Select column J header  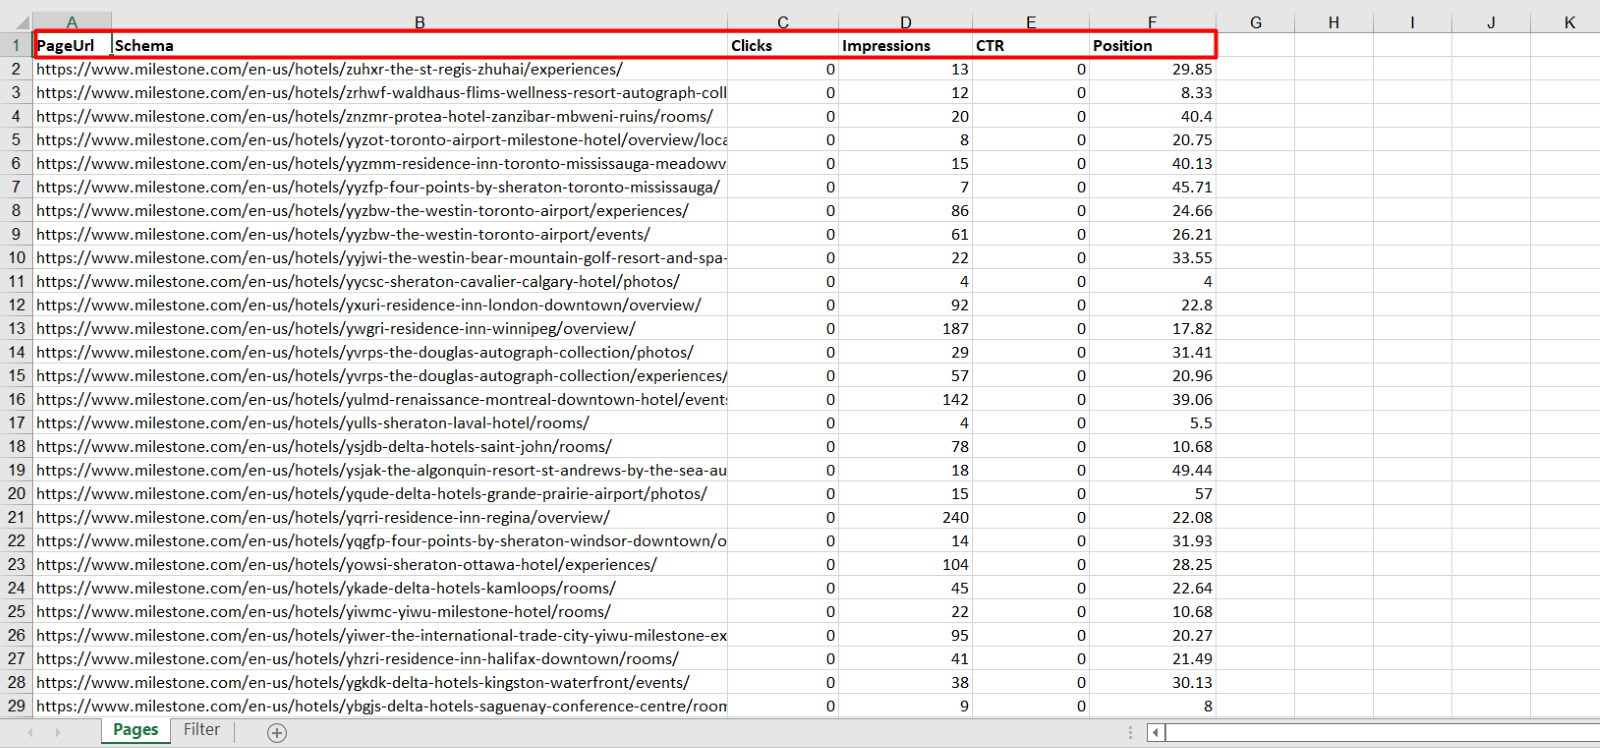click(x=1491, y=22)
